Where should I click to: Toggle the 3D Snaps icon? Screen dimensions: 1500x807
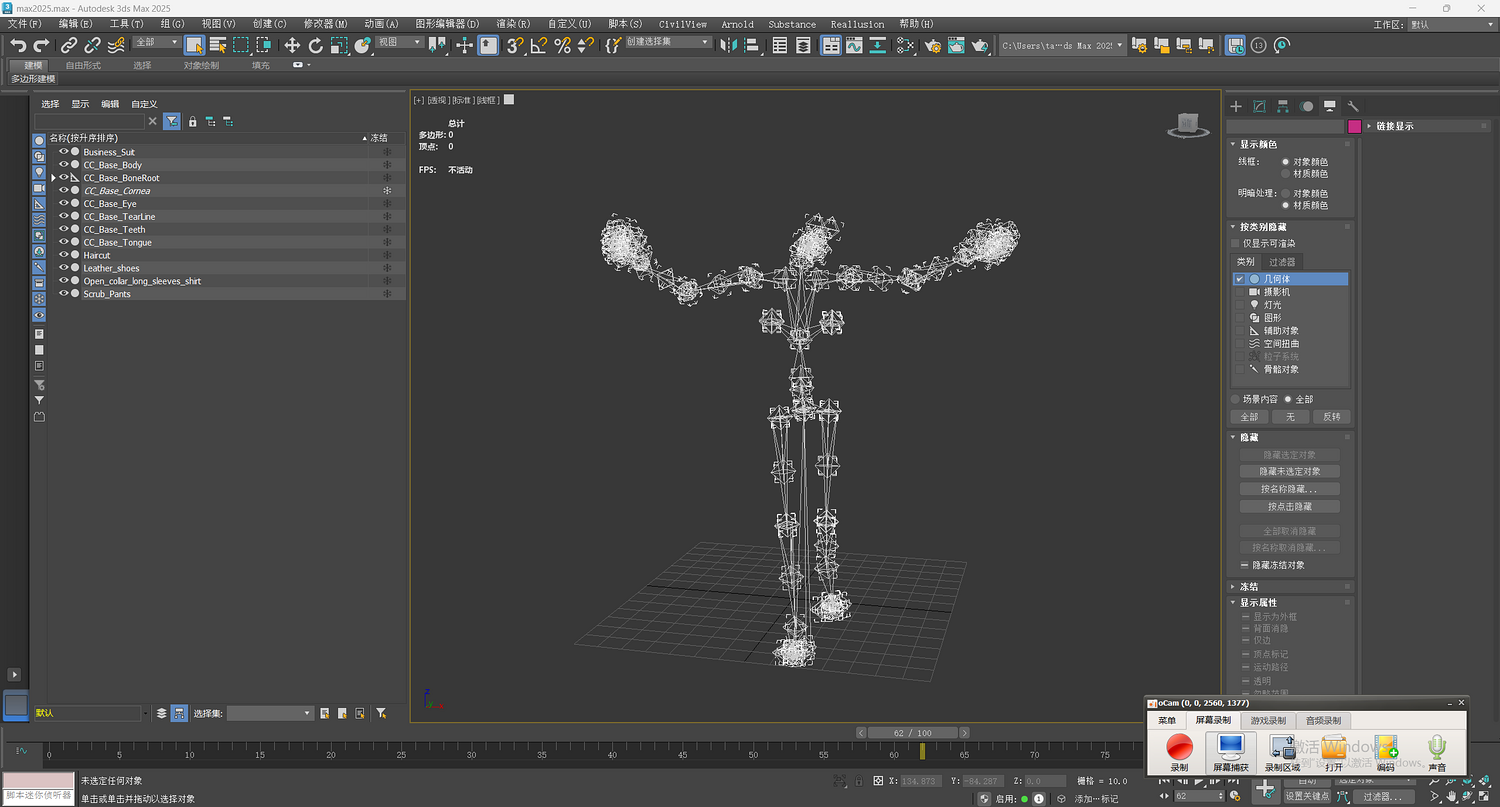click(x=514, y=45)
